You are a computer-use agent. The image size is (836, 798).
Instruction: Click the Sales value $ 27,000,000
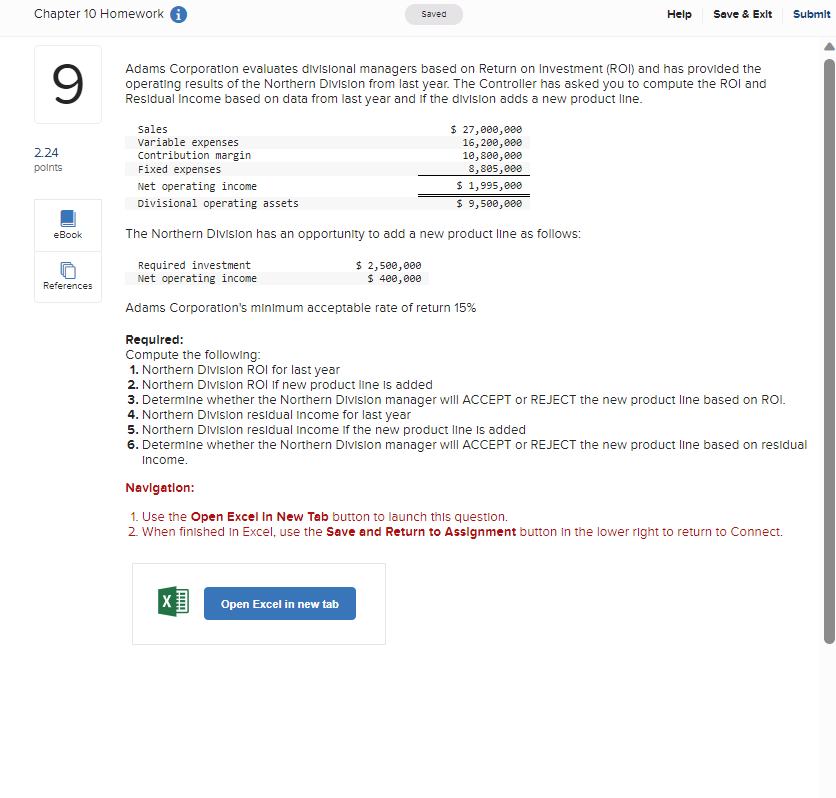click(486, 130)
